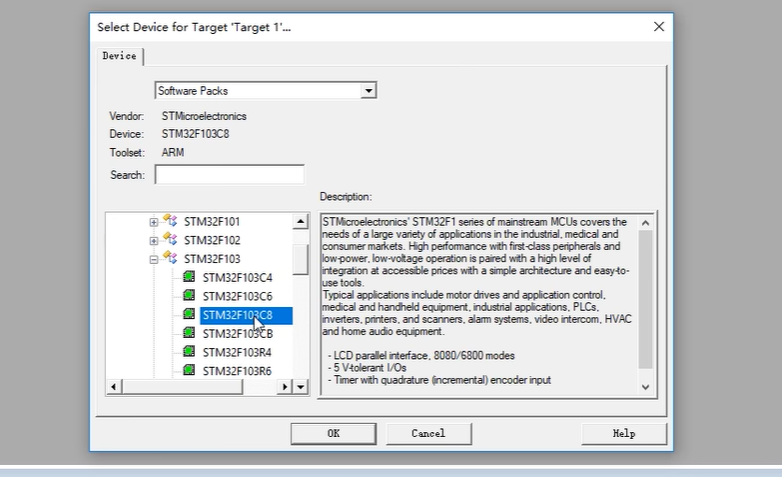Screen dimensions: 782x477
Task: Select STM32F103C6 in device tree
Action: 237,296
